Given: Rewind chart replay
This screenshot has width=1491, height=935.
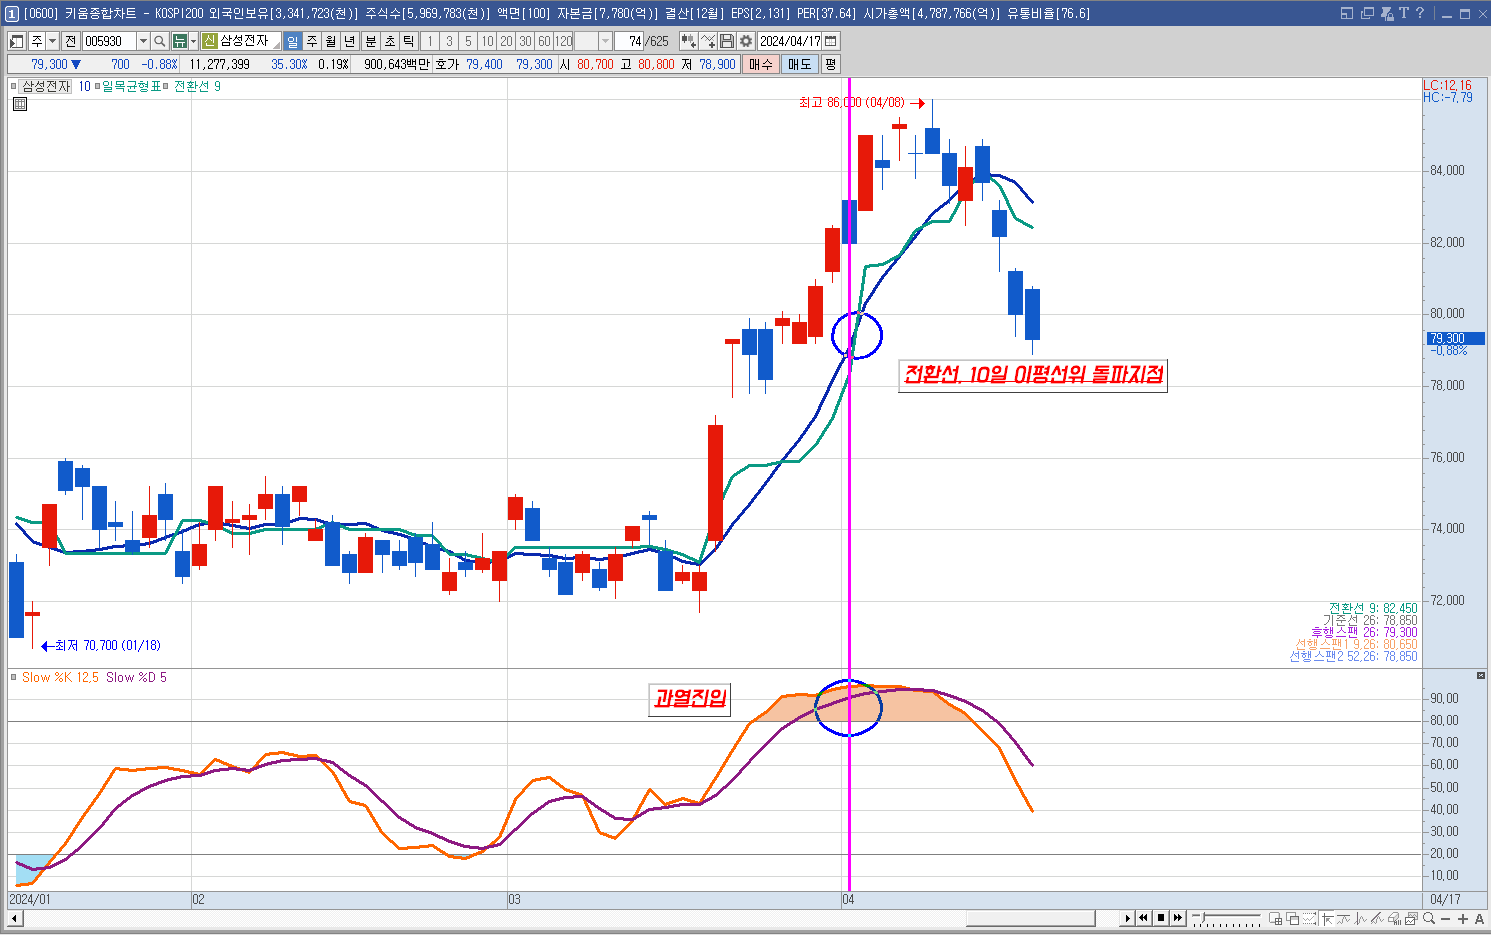Looking at the screenshot, I should click(x=1143, y=918).
